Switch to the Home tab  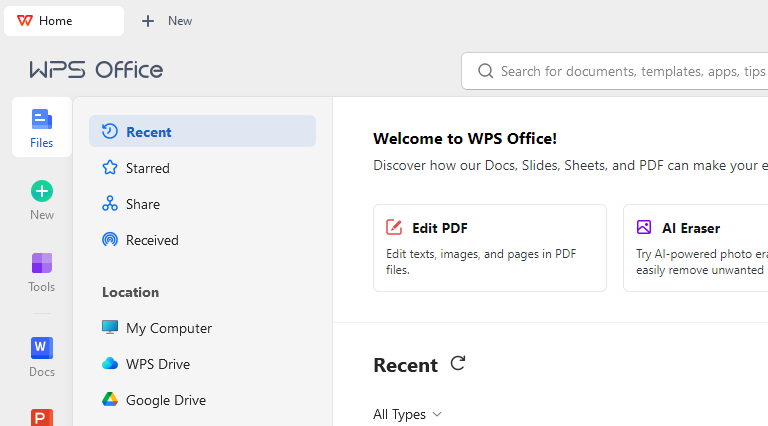point(64,21)
